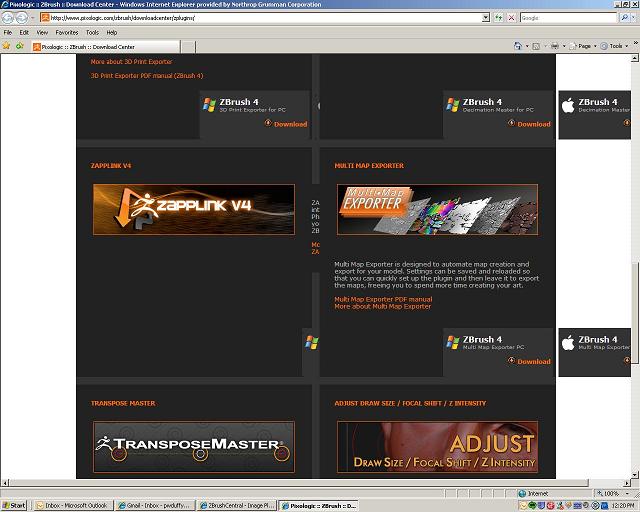Click the Page command bar icon
This screenshot has height=512, width=640.
coord(573,46)
